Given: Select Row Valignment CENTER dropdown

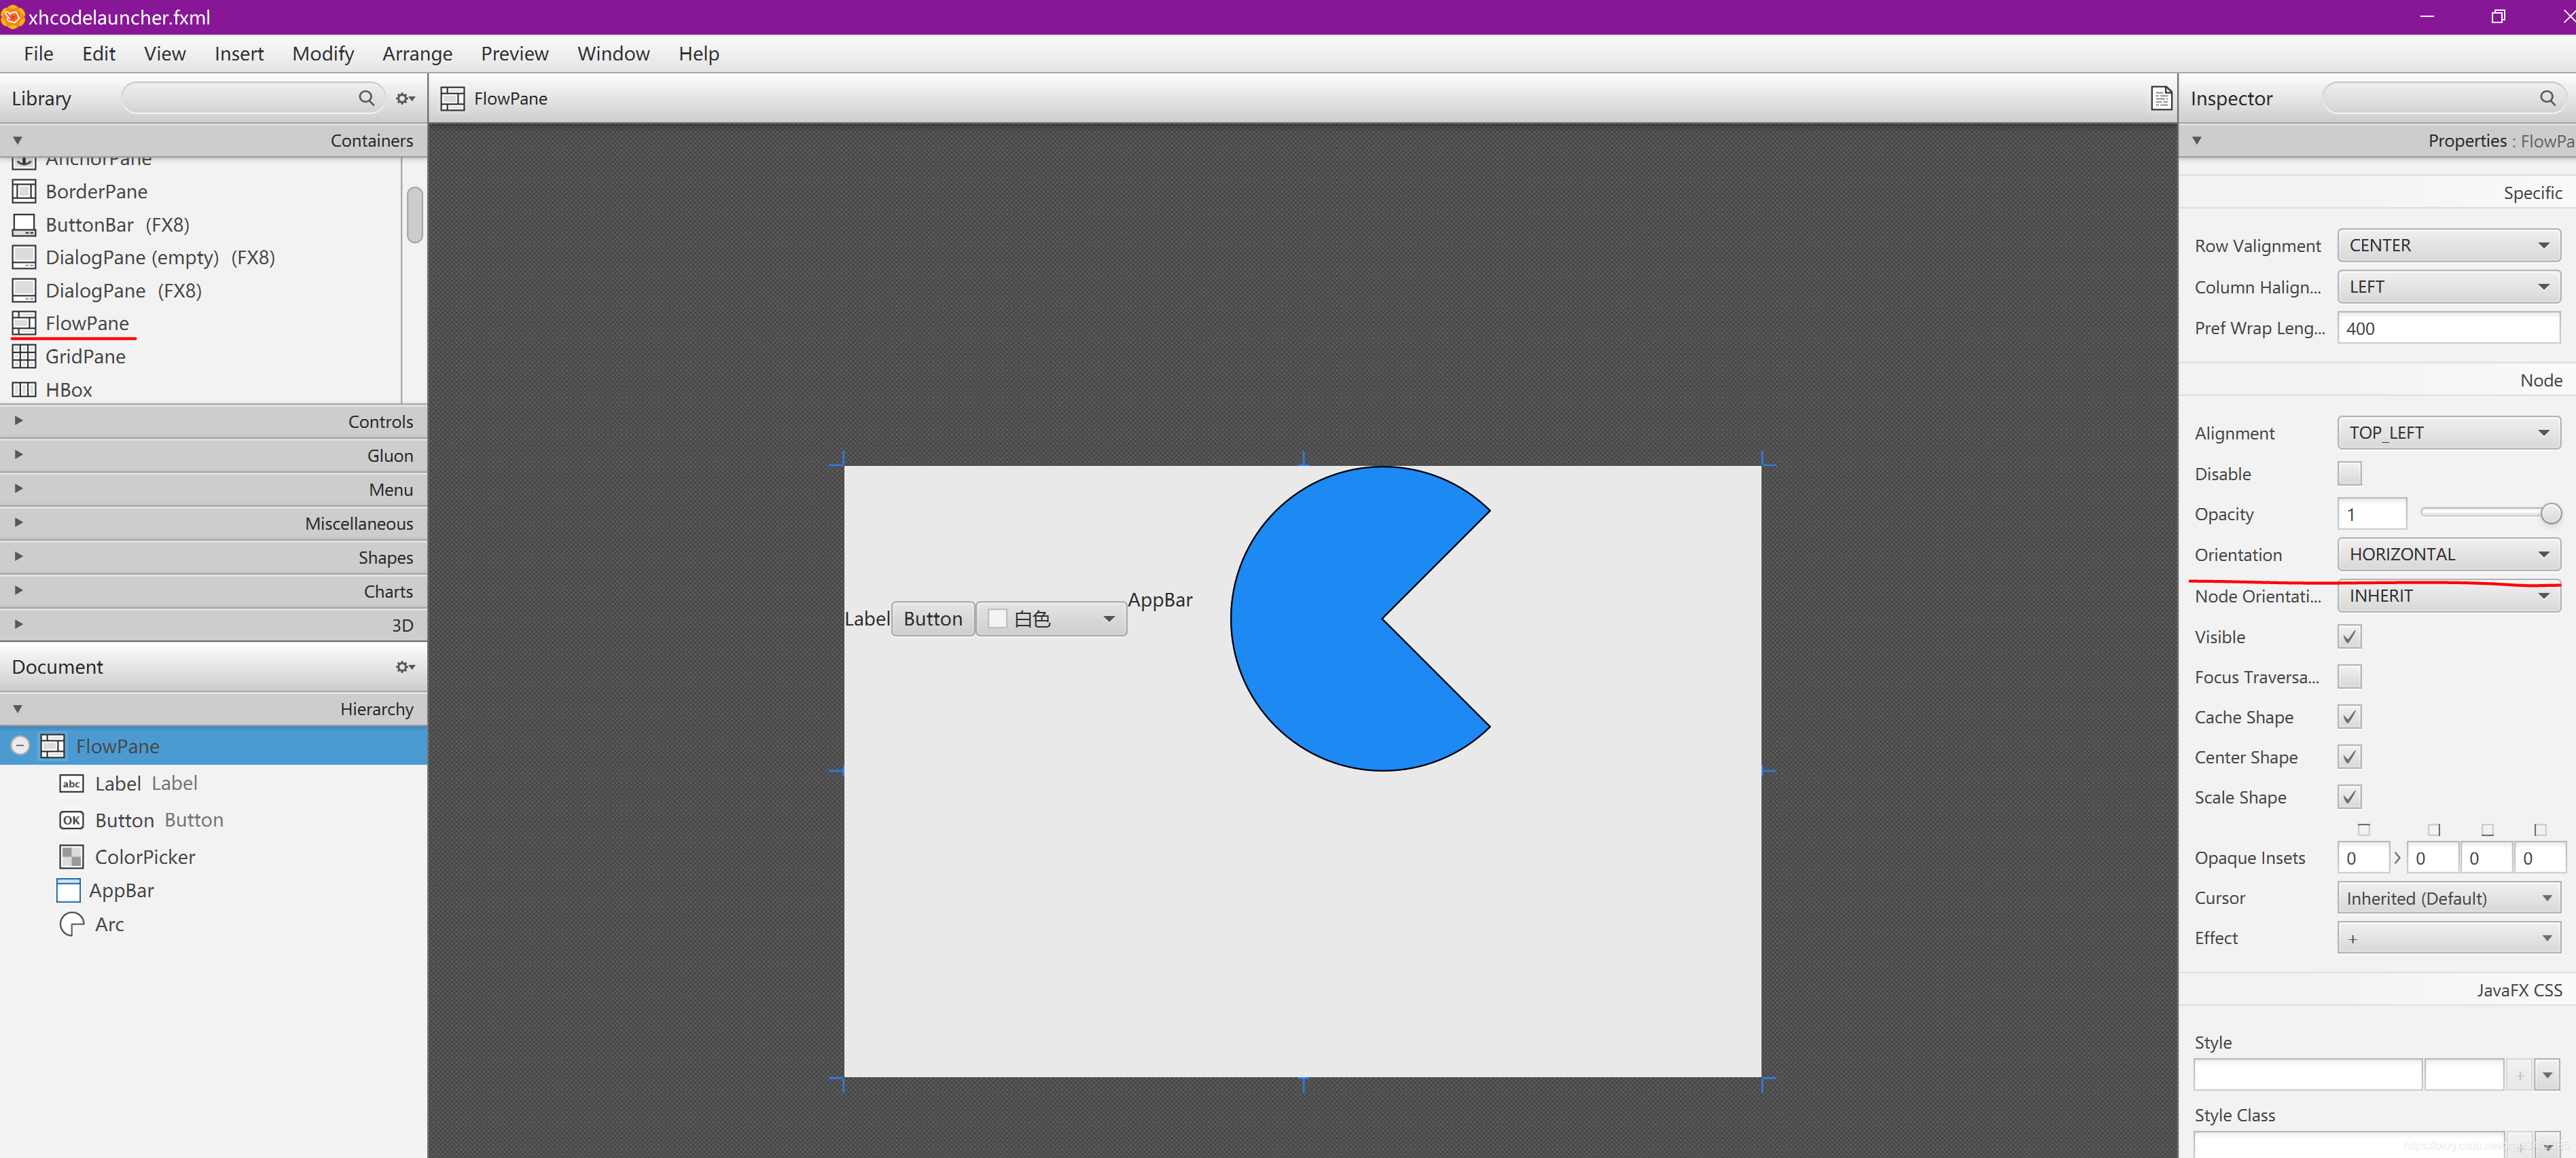Looking at the screenshot, I should 2446,245.
